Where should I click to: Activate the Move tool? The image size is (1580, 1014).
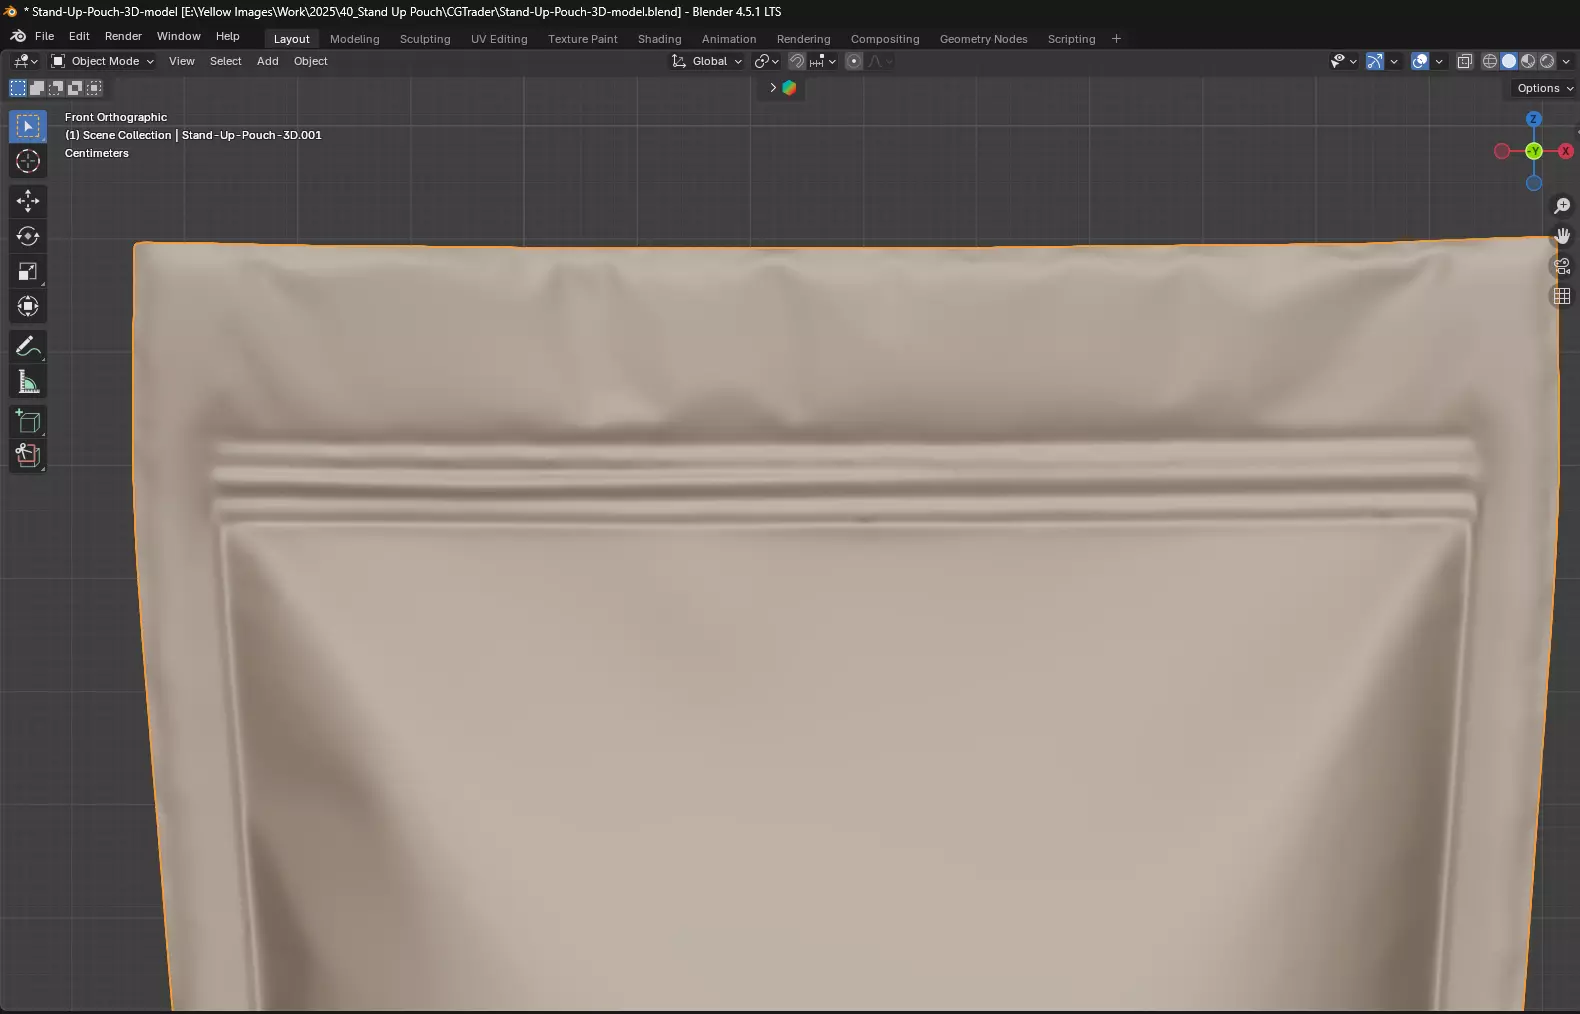(28, 201)
